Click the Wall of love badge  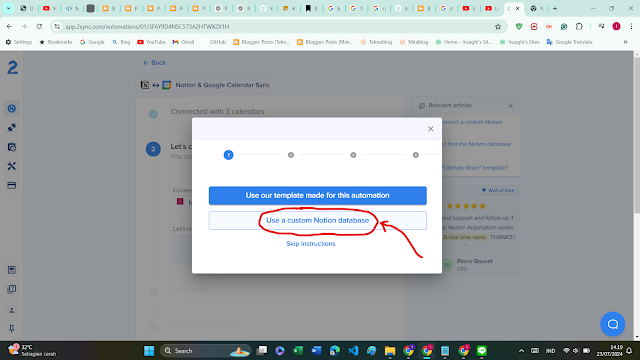[x=498, y=190]
